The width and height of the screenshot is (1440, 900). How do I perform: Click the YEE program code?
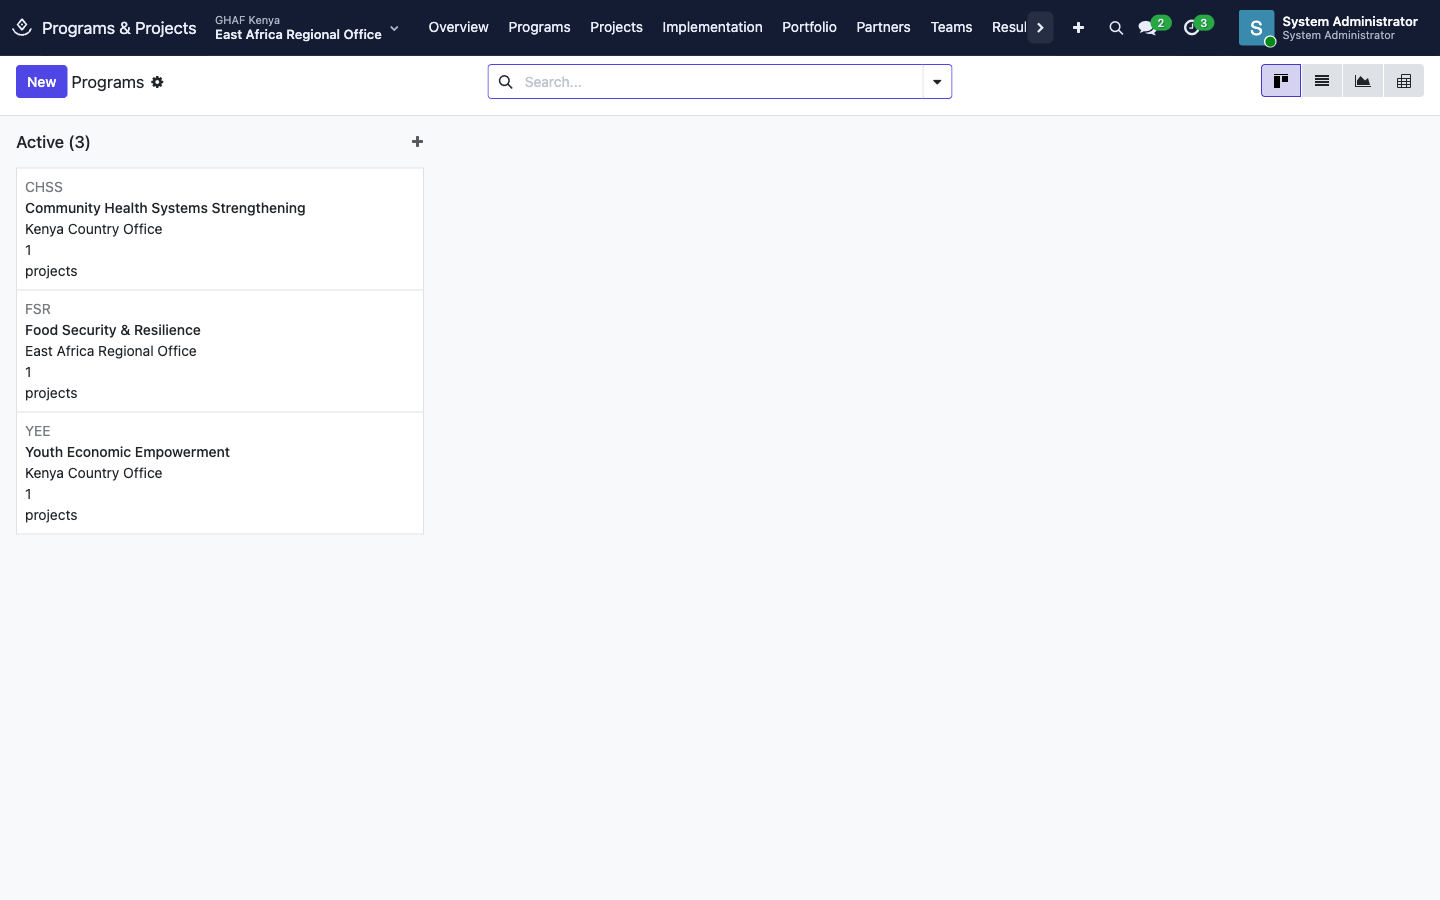[38, 431]
